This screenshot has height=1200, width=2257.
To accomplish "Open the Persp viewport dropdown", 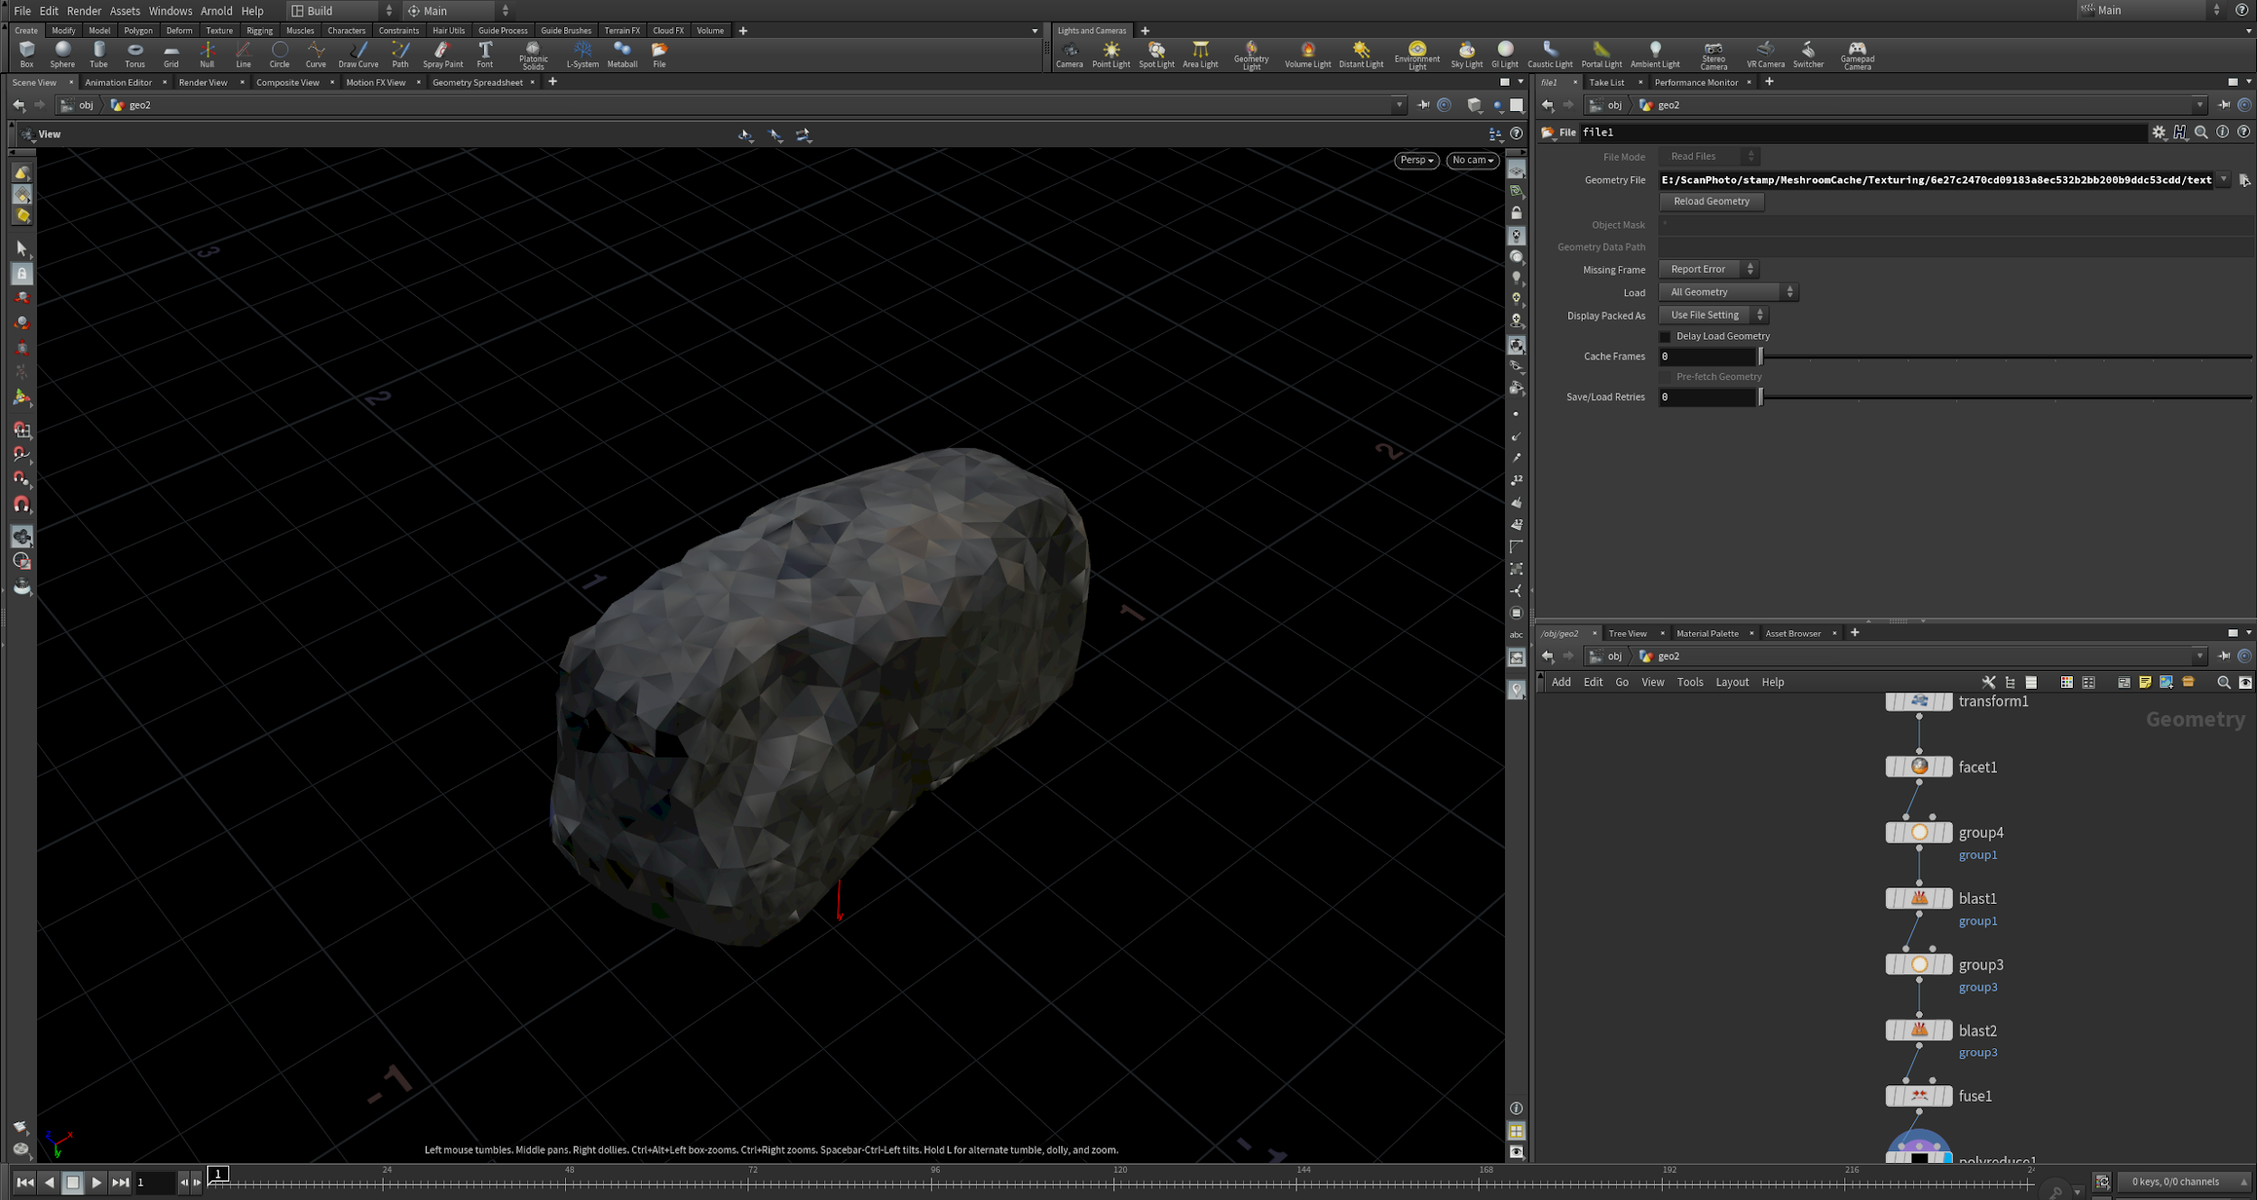I will [x=1416, y=160].
